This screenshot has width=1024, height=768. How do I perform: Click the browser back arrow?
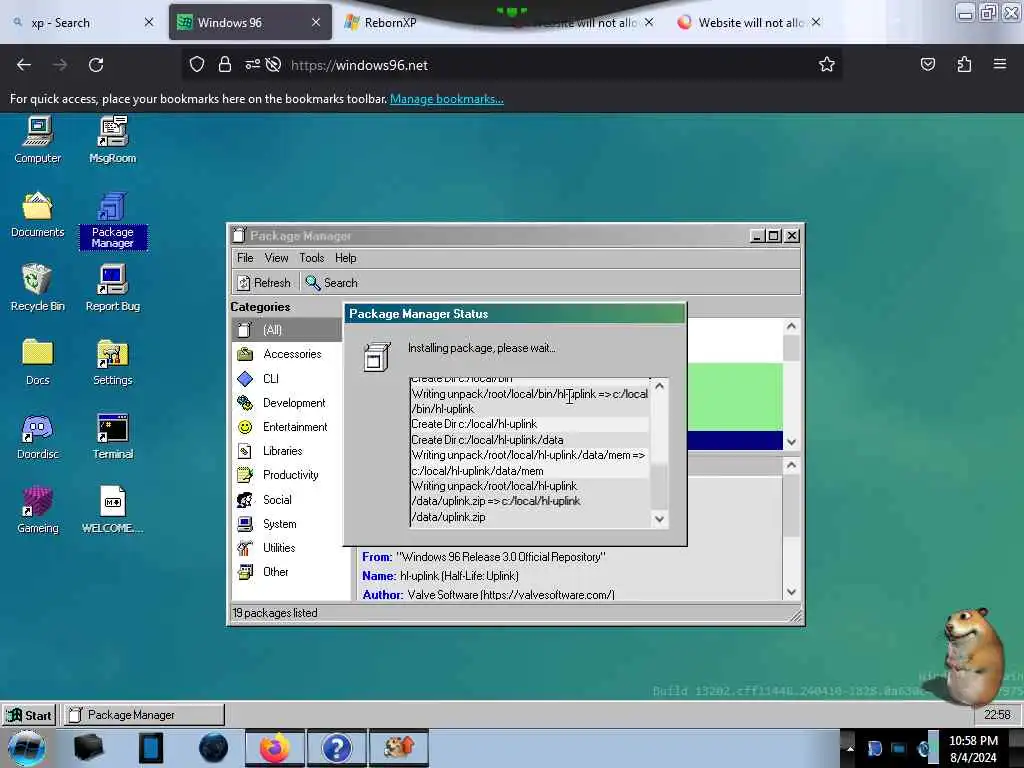pyautogui.click(x=24, y=65)
